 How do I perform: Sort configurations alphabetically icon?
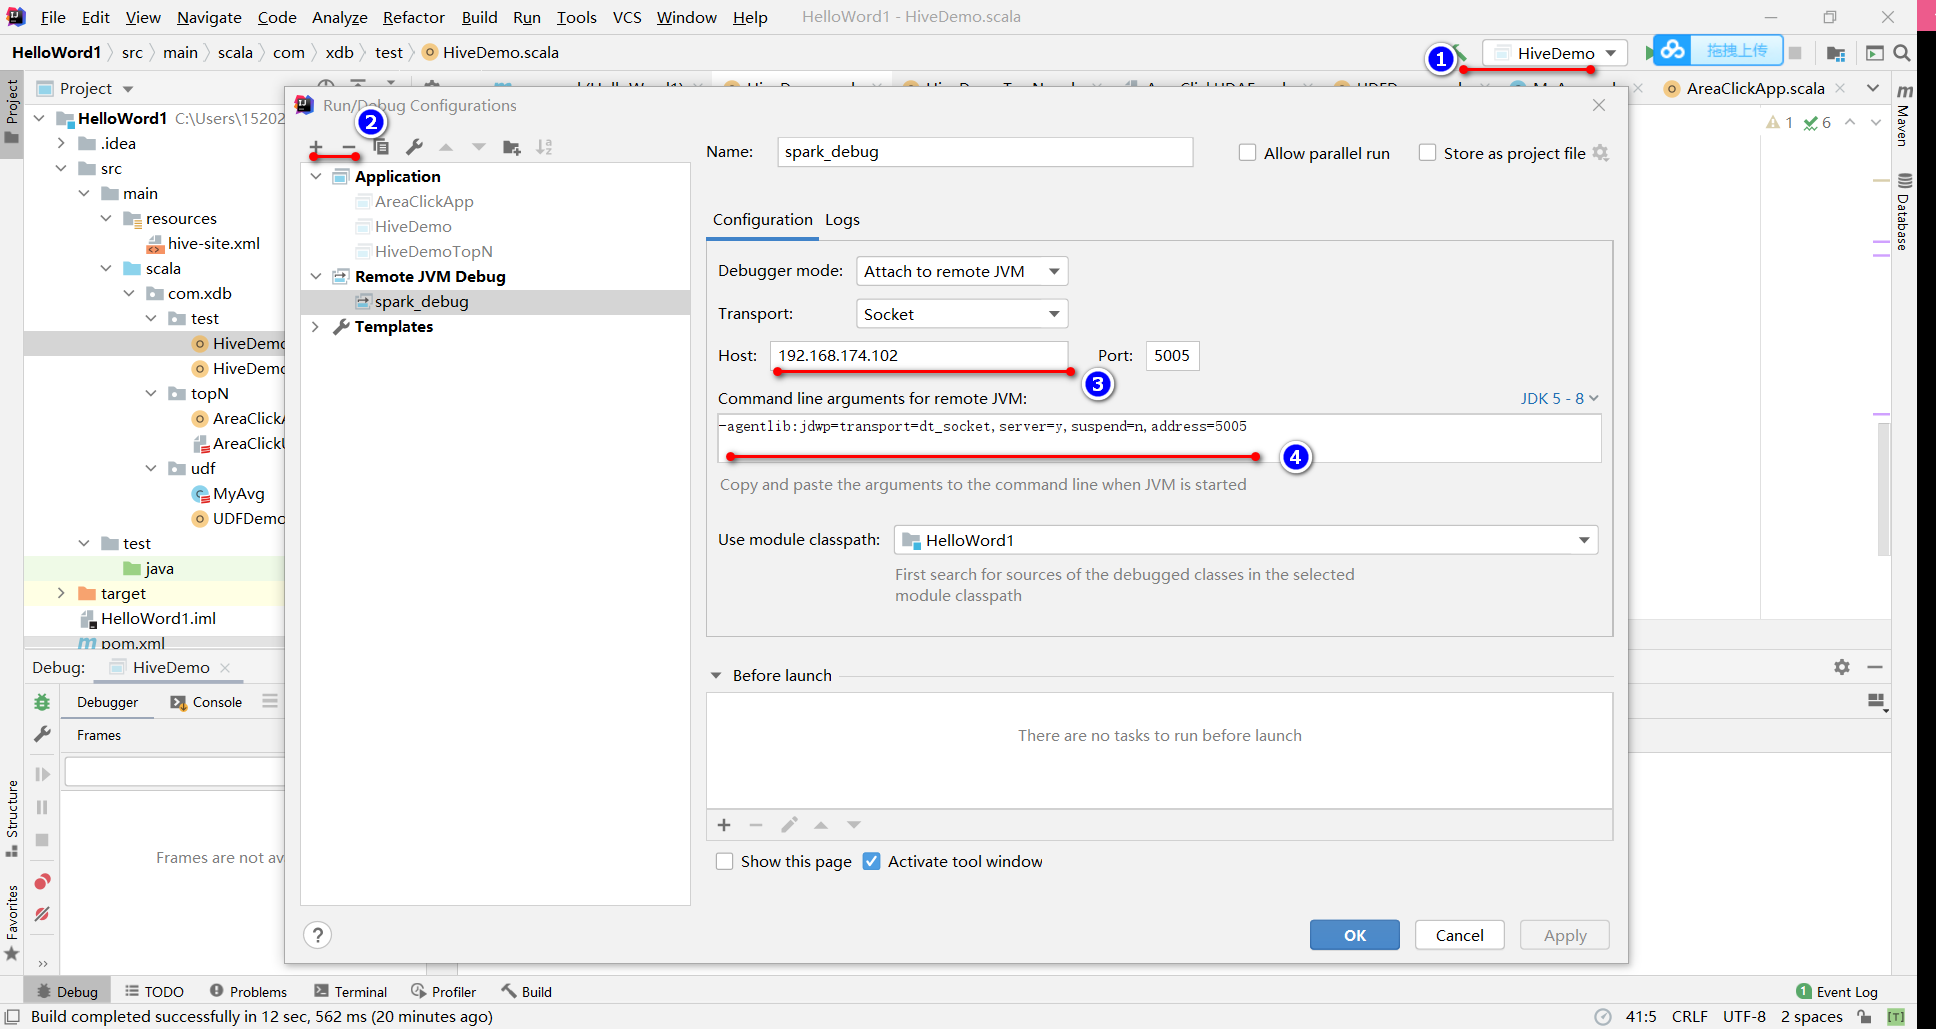(x=544, y=147)
